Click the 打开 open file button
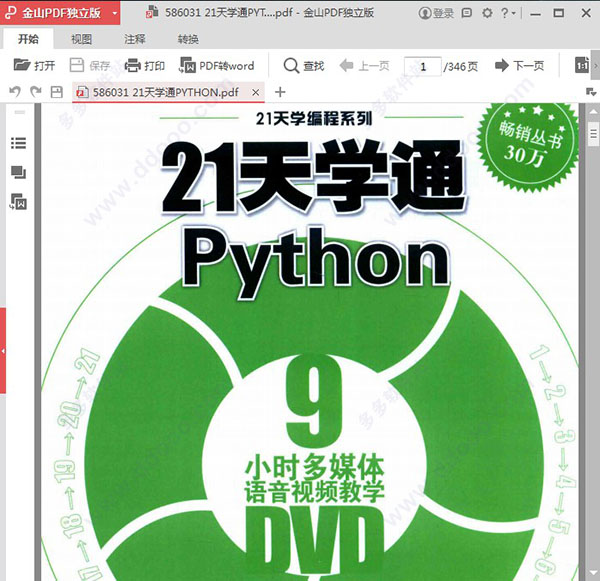 [34, 65]
